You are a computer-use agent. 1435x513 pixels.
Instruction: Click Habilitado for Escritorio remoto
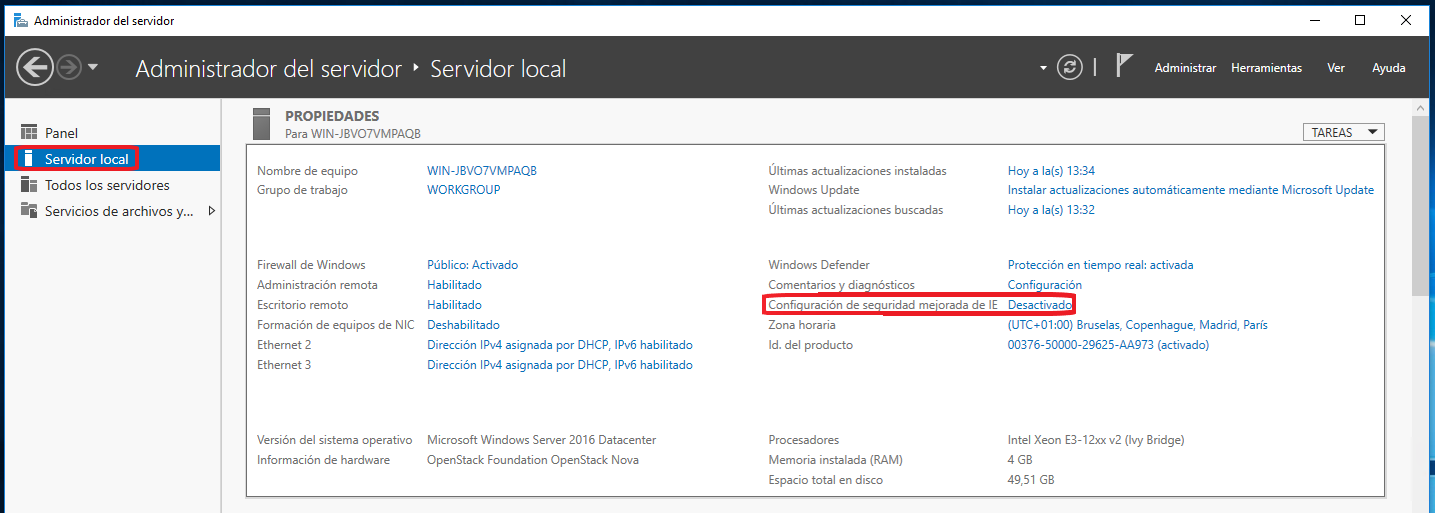pyautogui.click(x=454, y=305)
